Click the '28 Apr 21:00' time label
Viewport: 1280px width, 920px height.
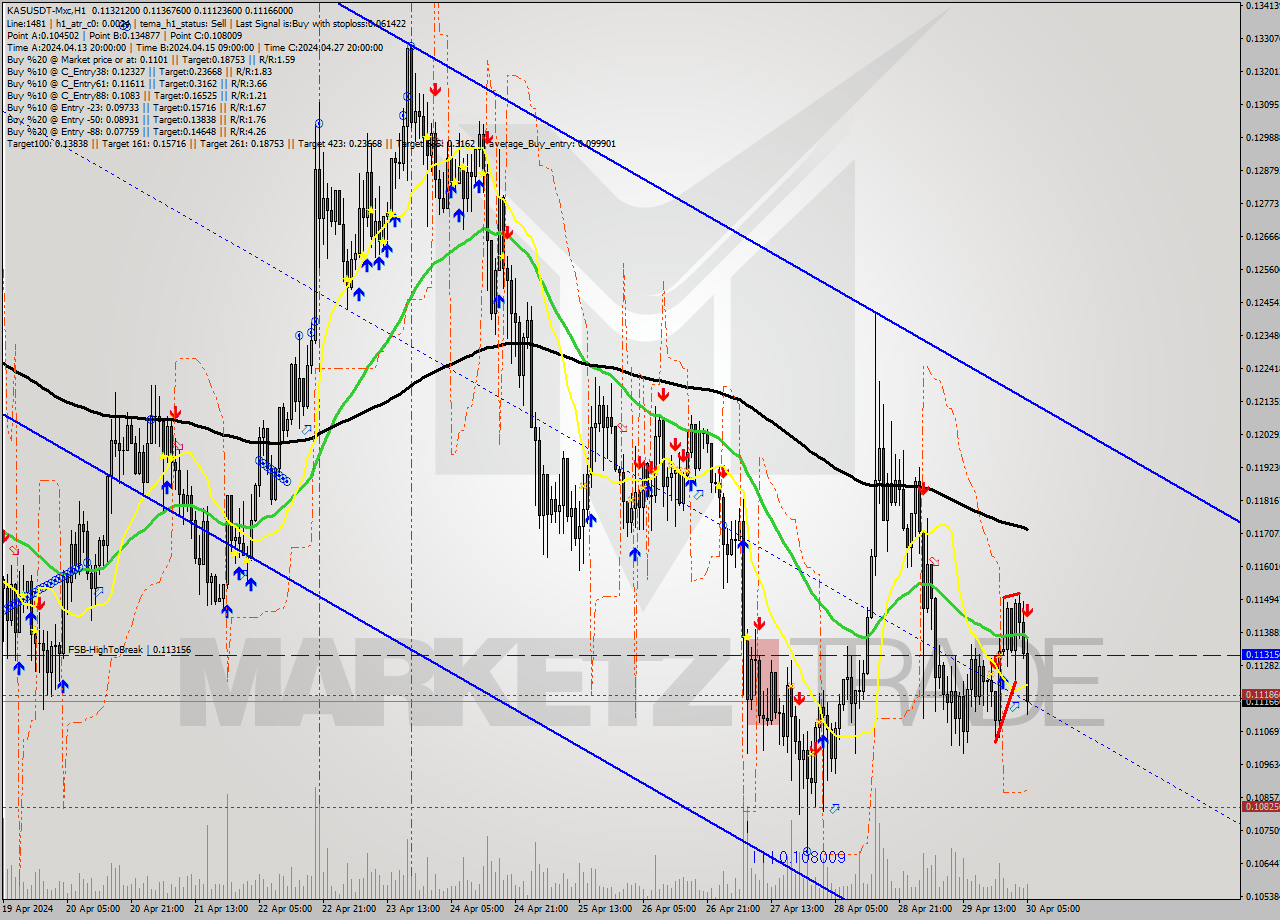coord(926,909)
